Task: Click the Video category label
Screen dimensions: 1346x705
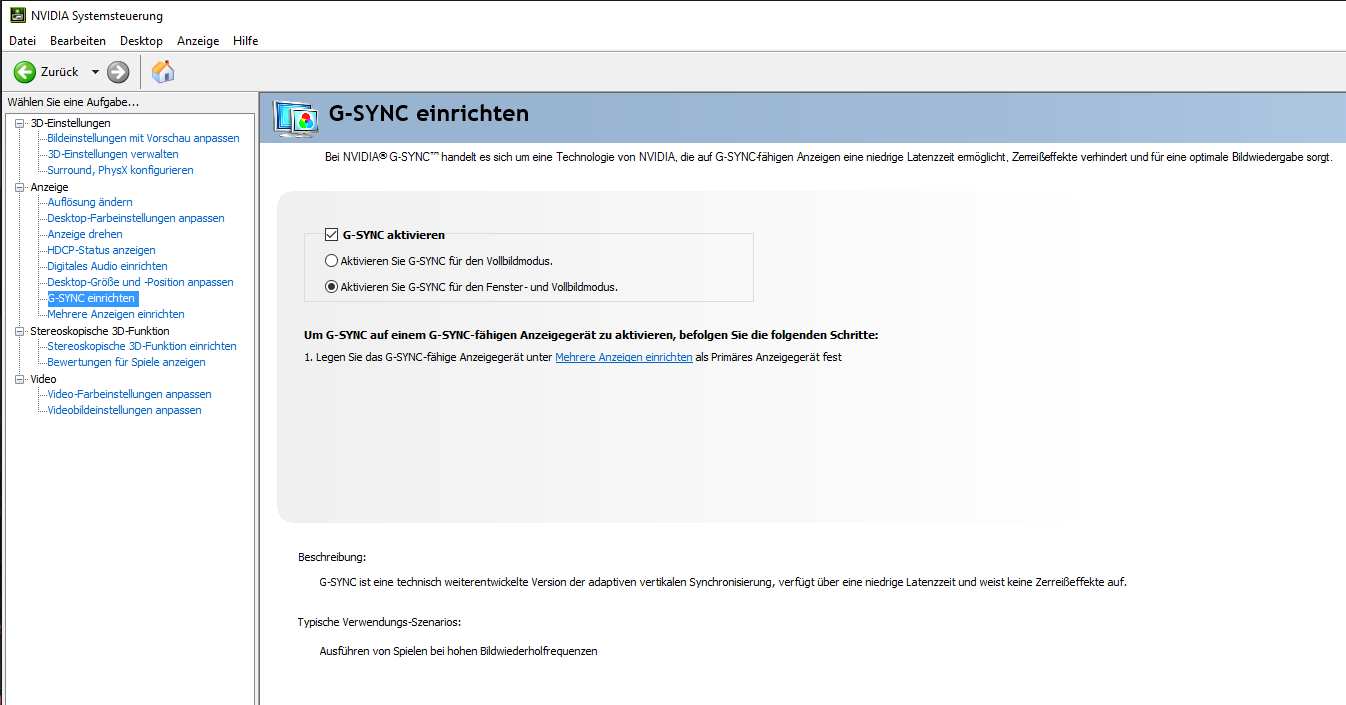Action: coord(43,379)
